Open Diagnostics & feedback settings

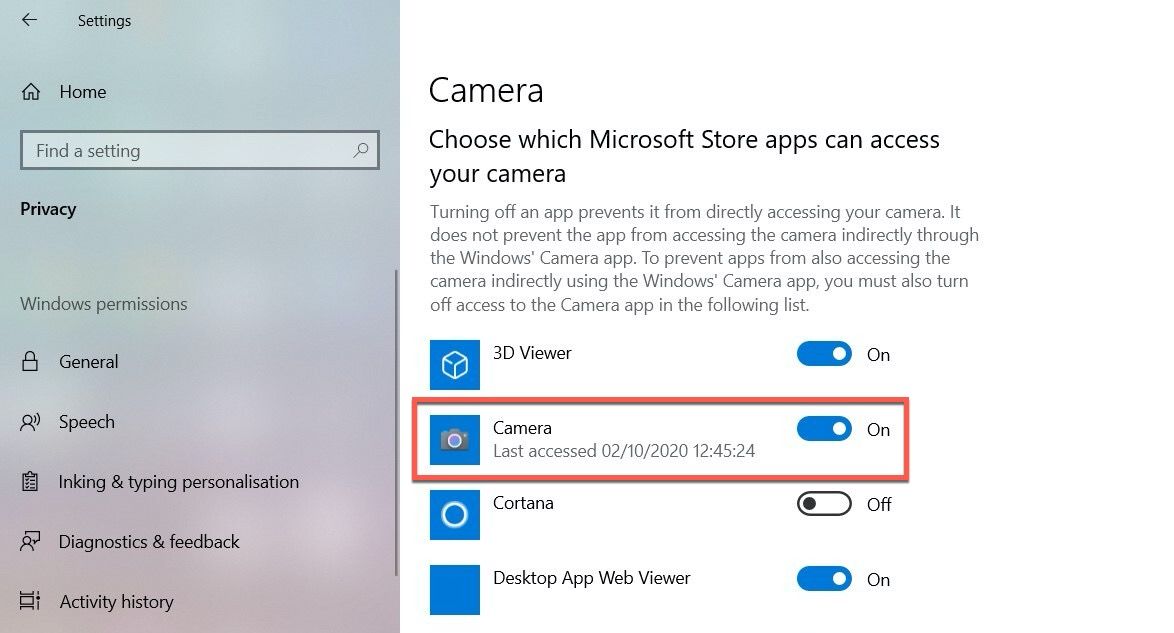[149, 542]
